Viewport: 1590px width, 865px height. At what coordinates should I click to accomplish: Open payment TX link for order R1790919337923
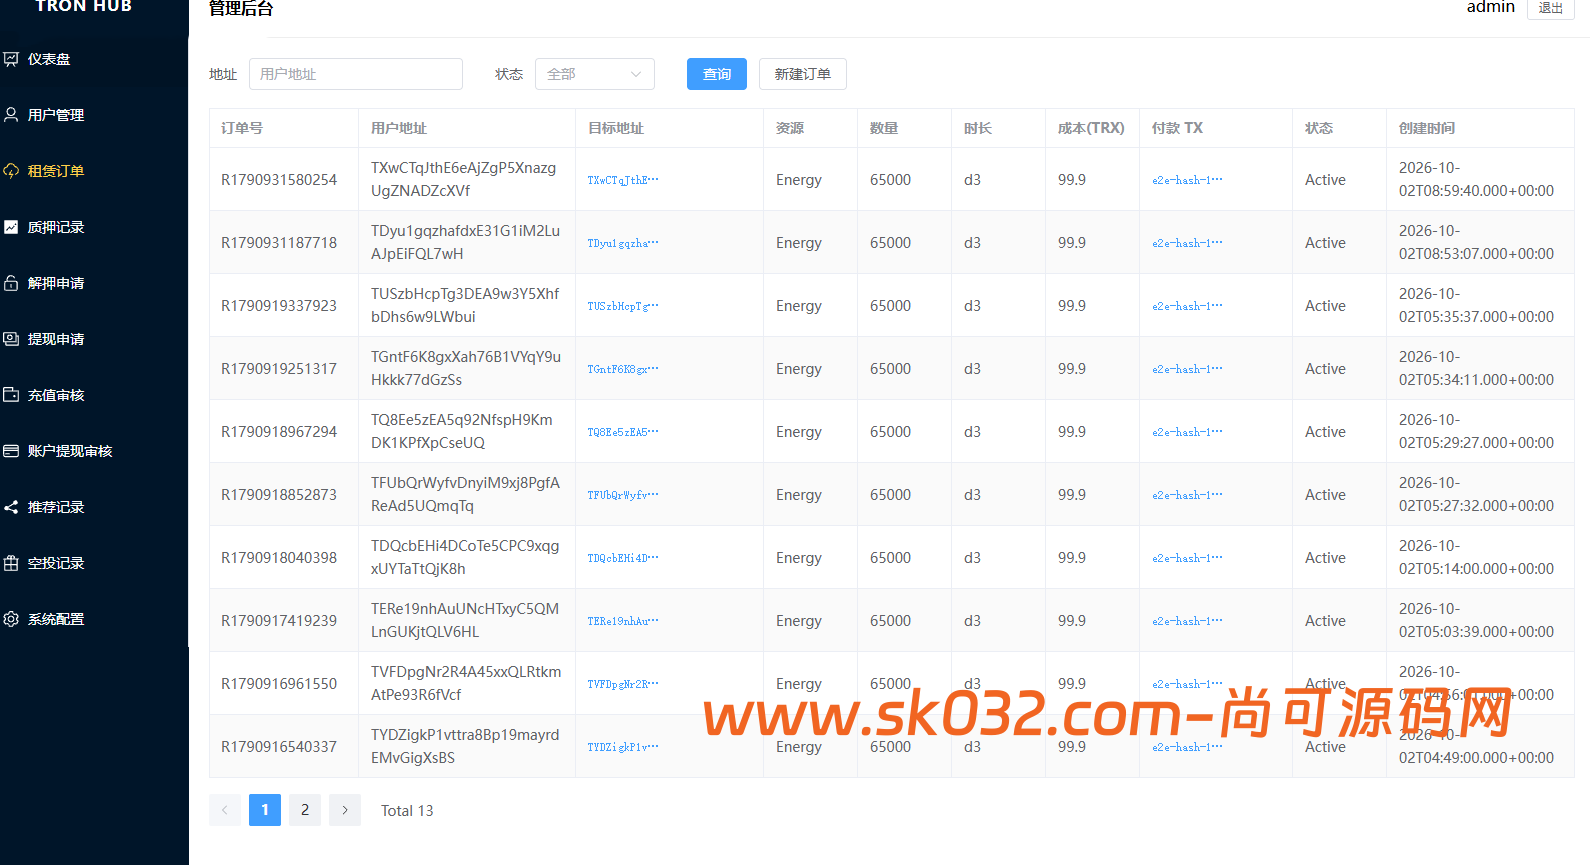tap(1187, 306)
